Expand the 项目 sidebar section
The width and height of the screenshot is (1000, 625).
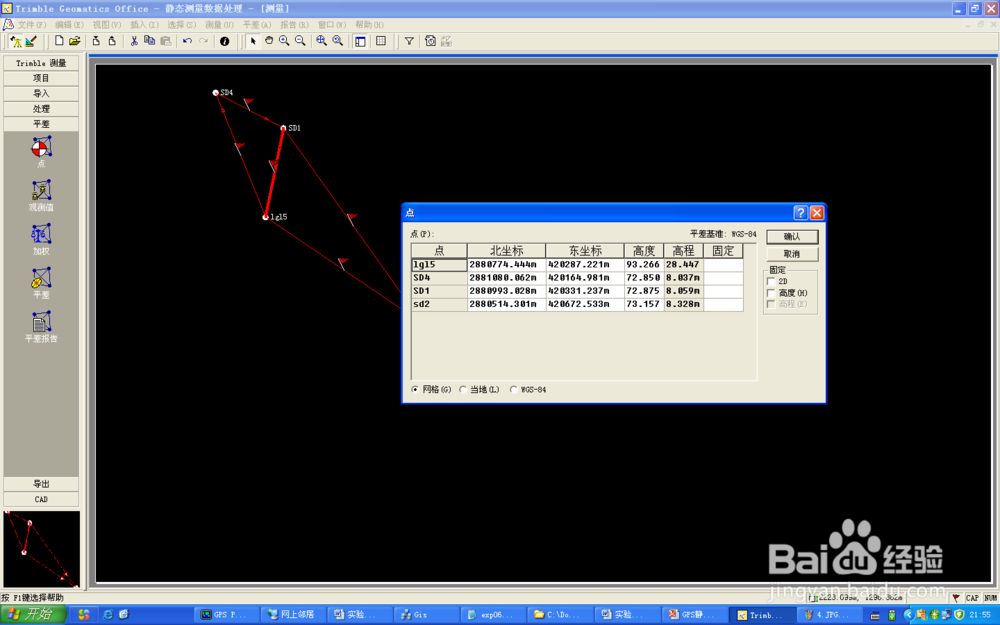click(x=41, y=78)
